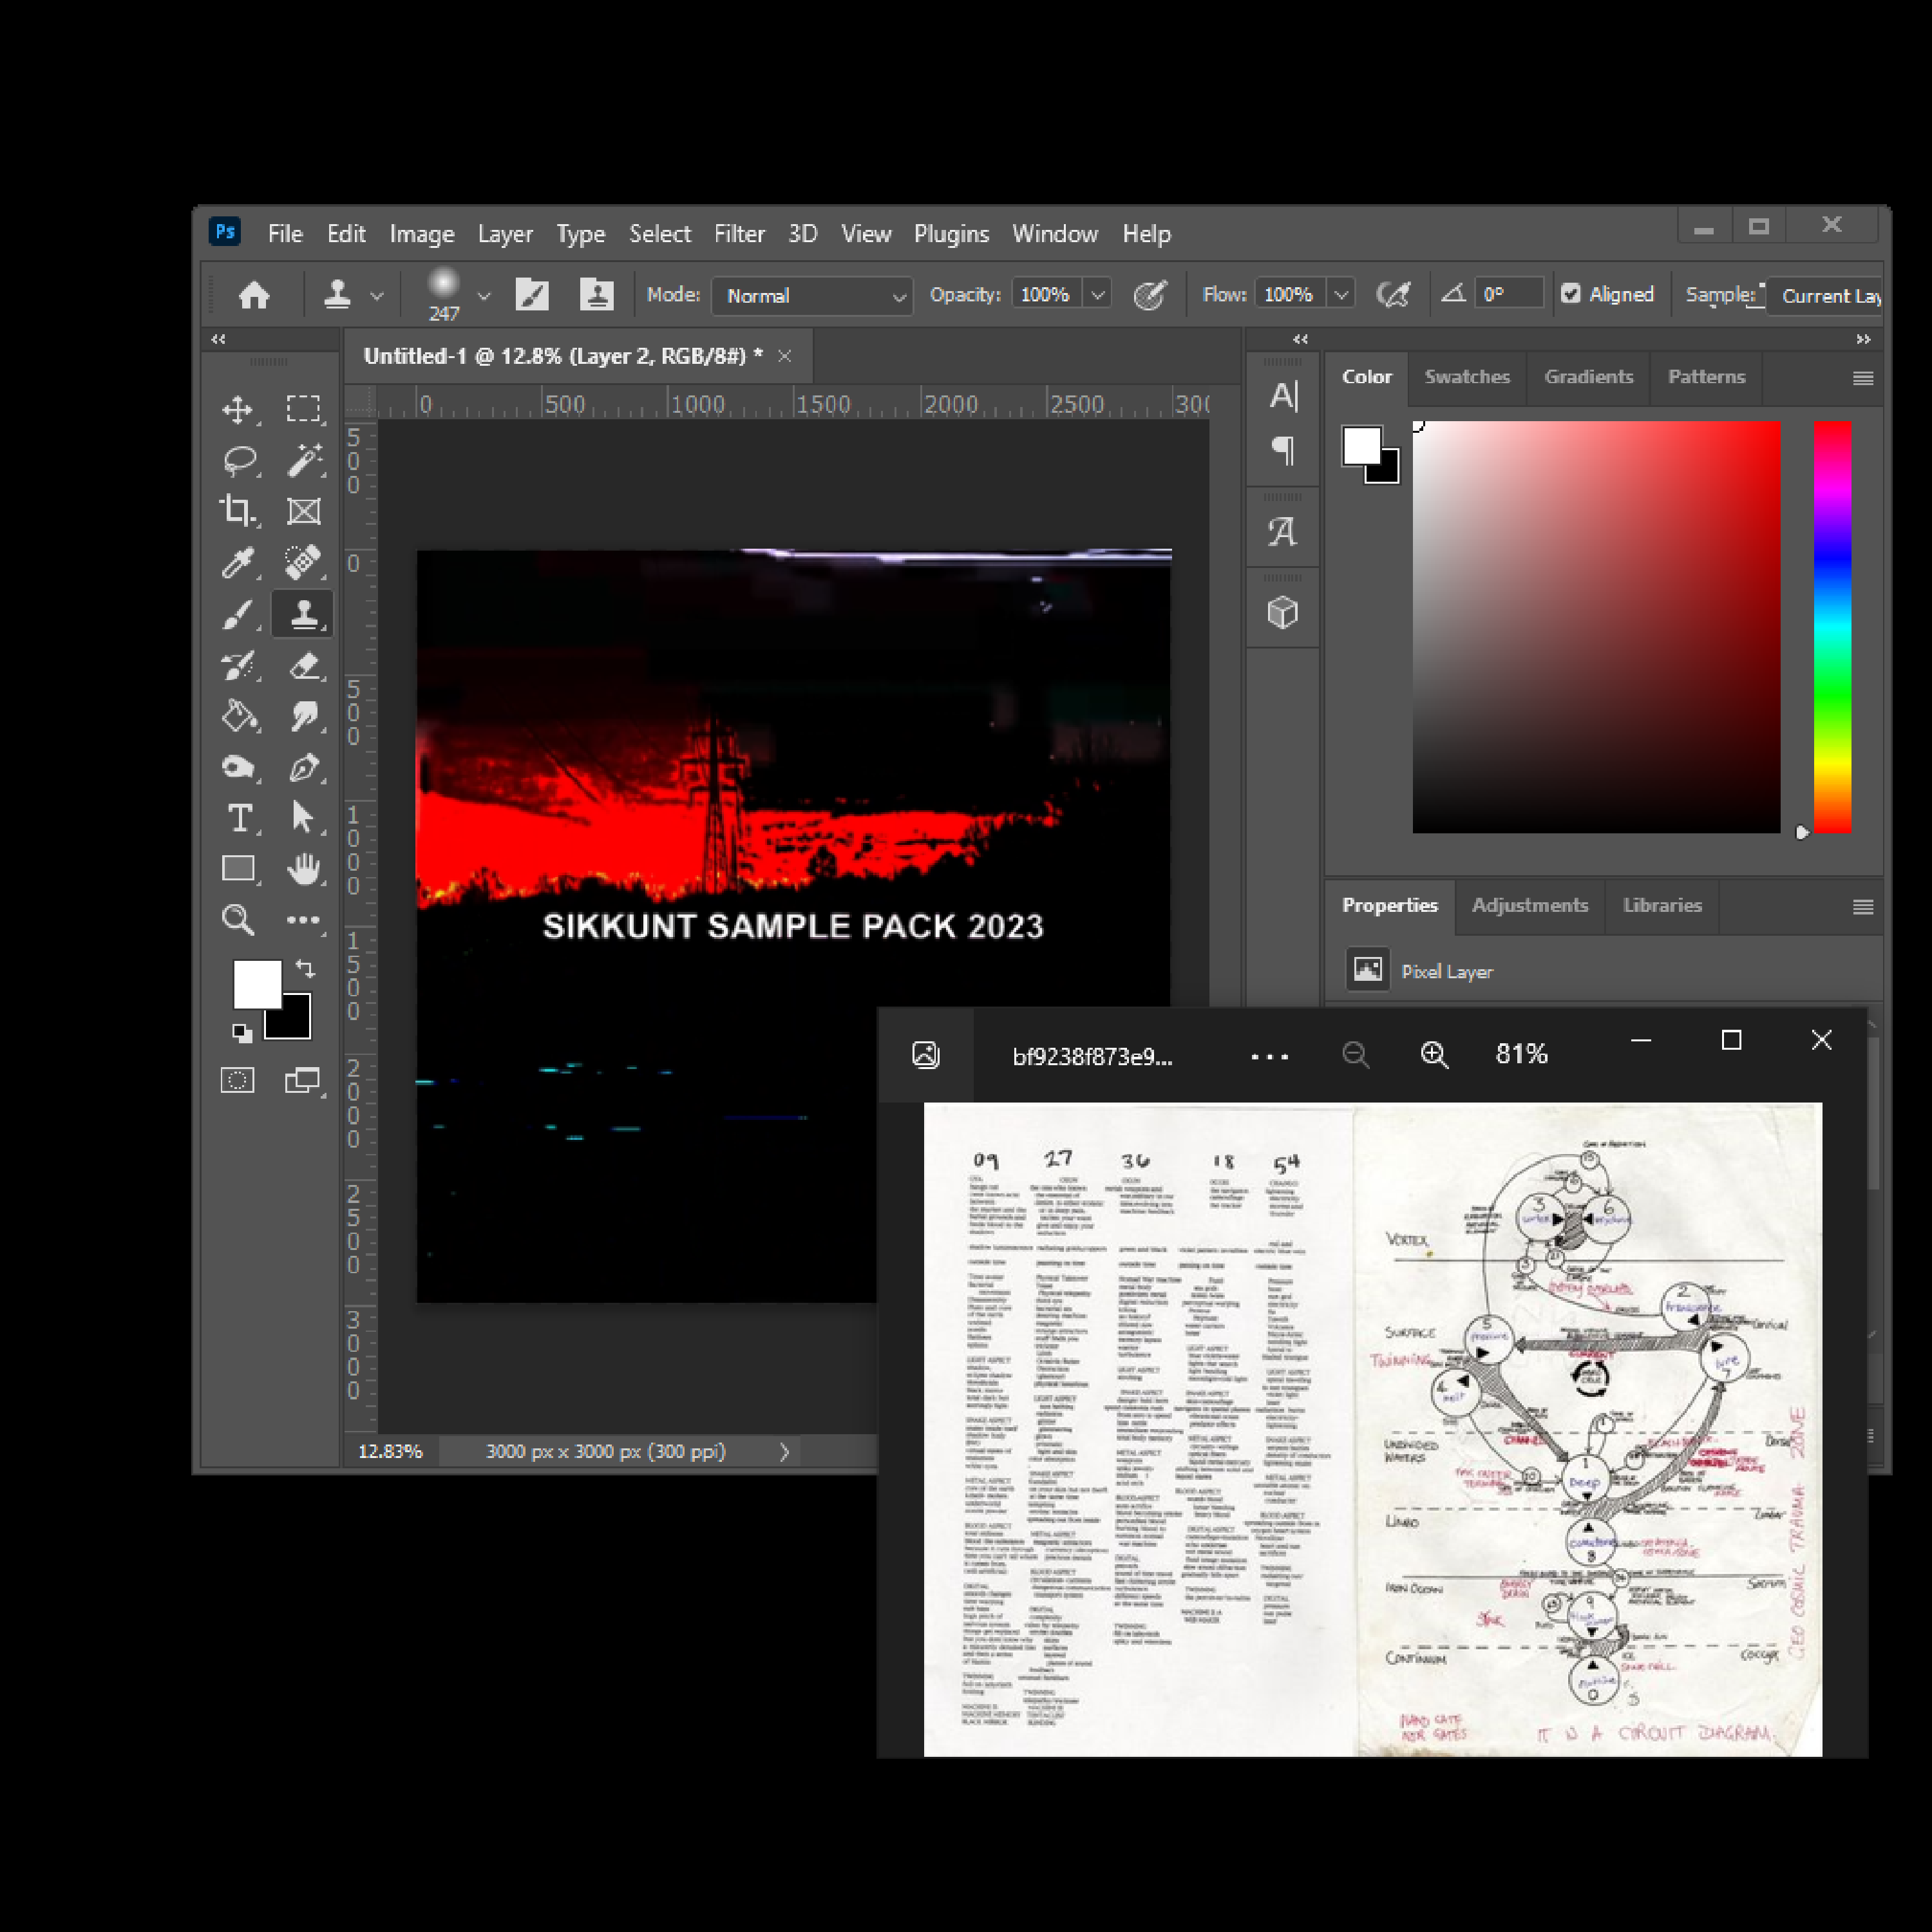Swap foreground and background colors
Viewport: 1932px width, 1932px height.
click(306, 968)
